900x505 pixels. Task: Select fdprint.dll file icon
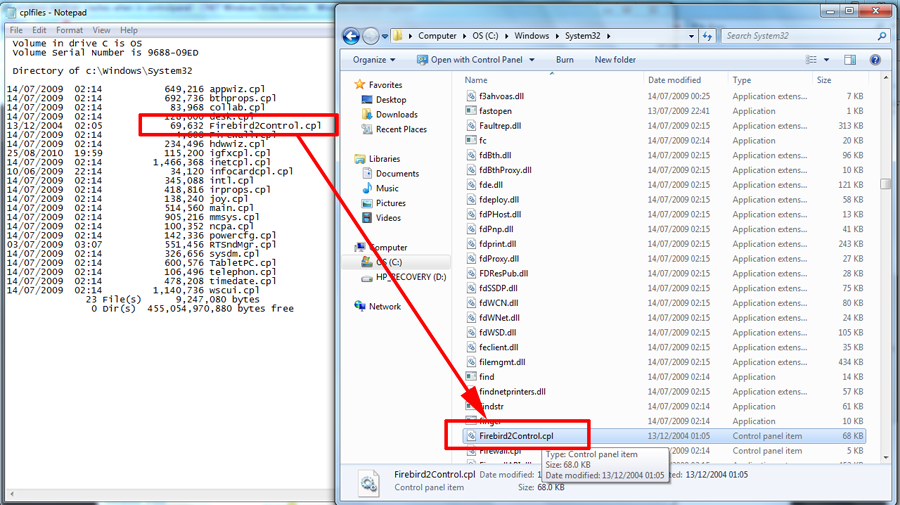pos(471,244)
